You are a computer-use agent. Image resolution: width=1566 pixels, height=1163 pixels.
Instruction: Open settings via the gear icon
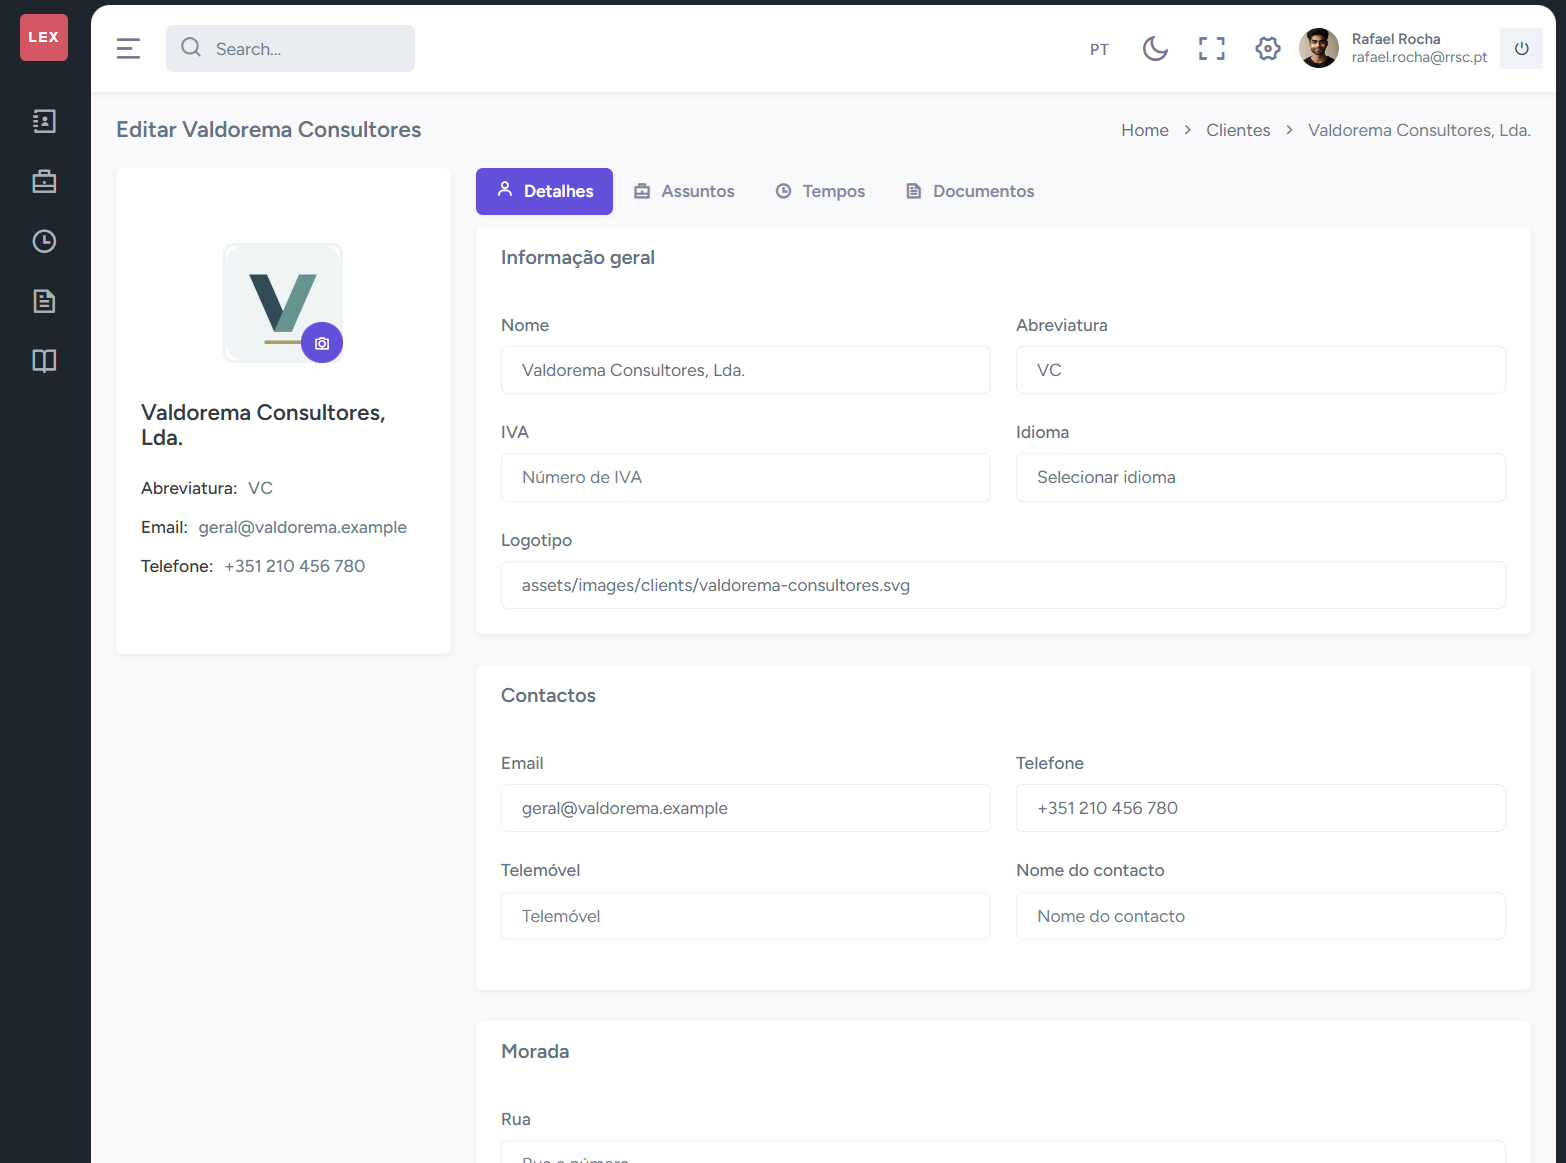click(1268, 48)
